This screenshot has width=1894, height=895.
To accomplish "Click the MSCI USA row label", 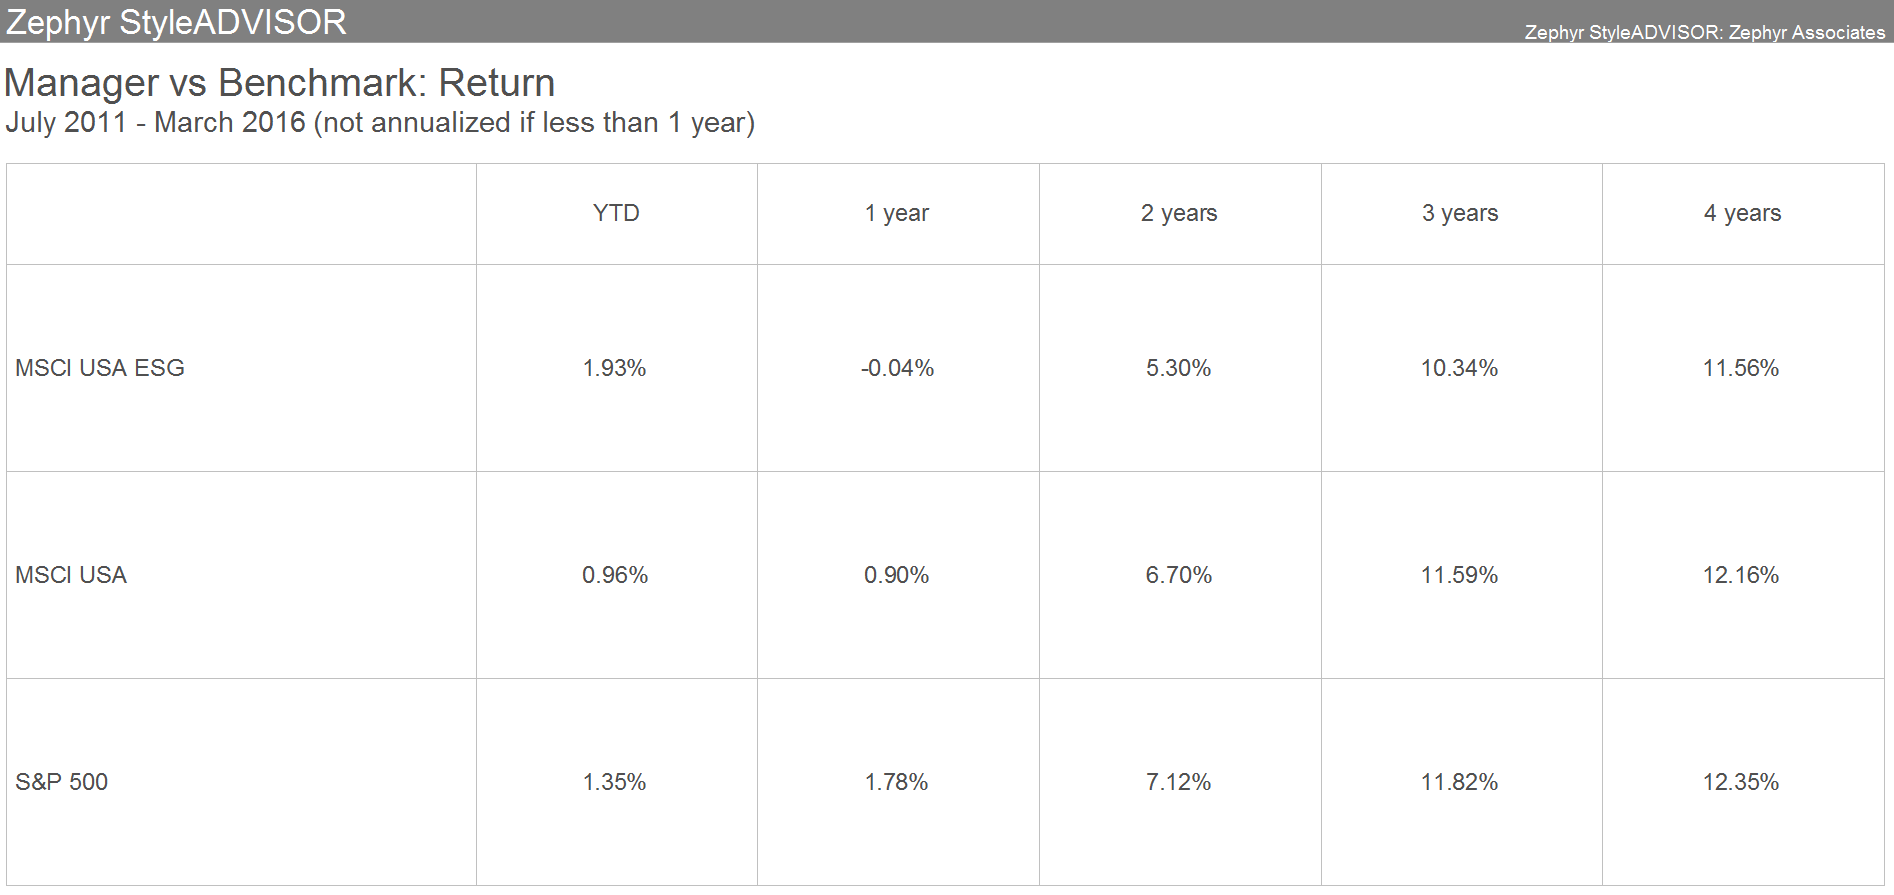I will coord(71,575).
